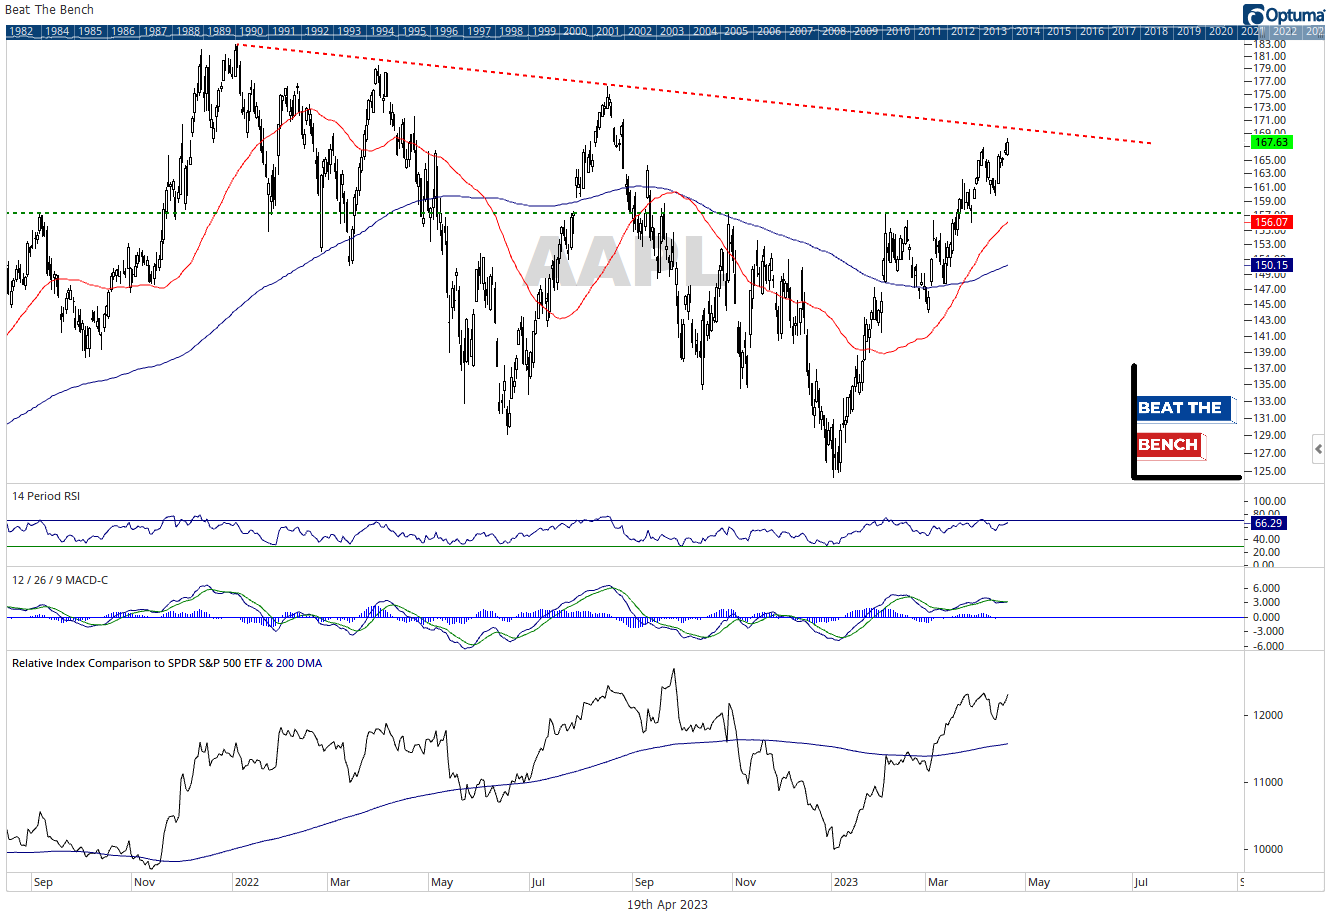Select year 1990 in timeline bar

click(251, 31)
